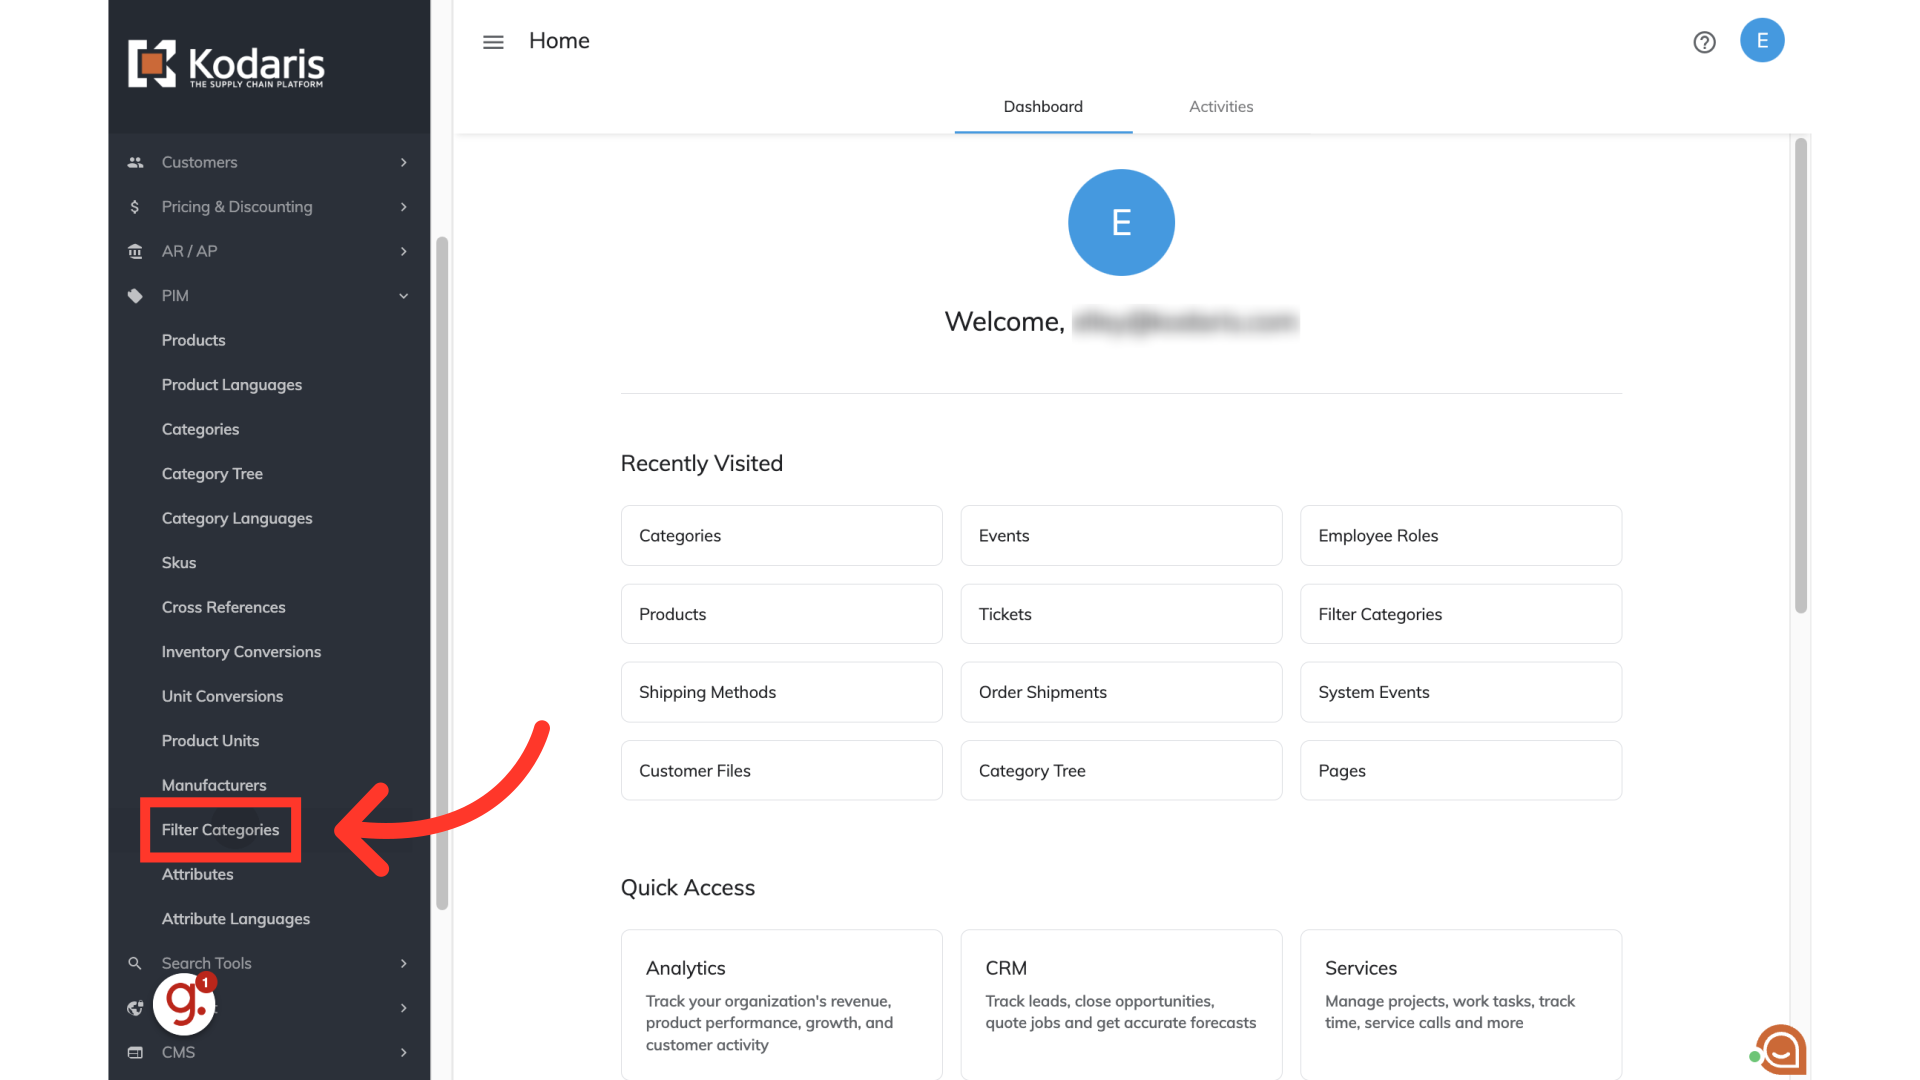Click the Customers people icon

[x=135, y=162]
